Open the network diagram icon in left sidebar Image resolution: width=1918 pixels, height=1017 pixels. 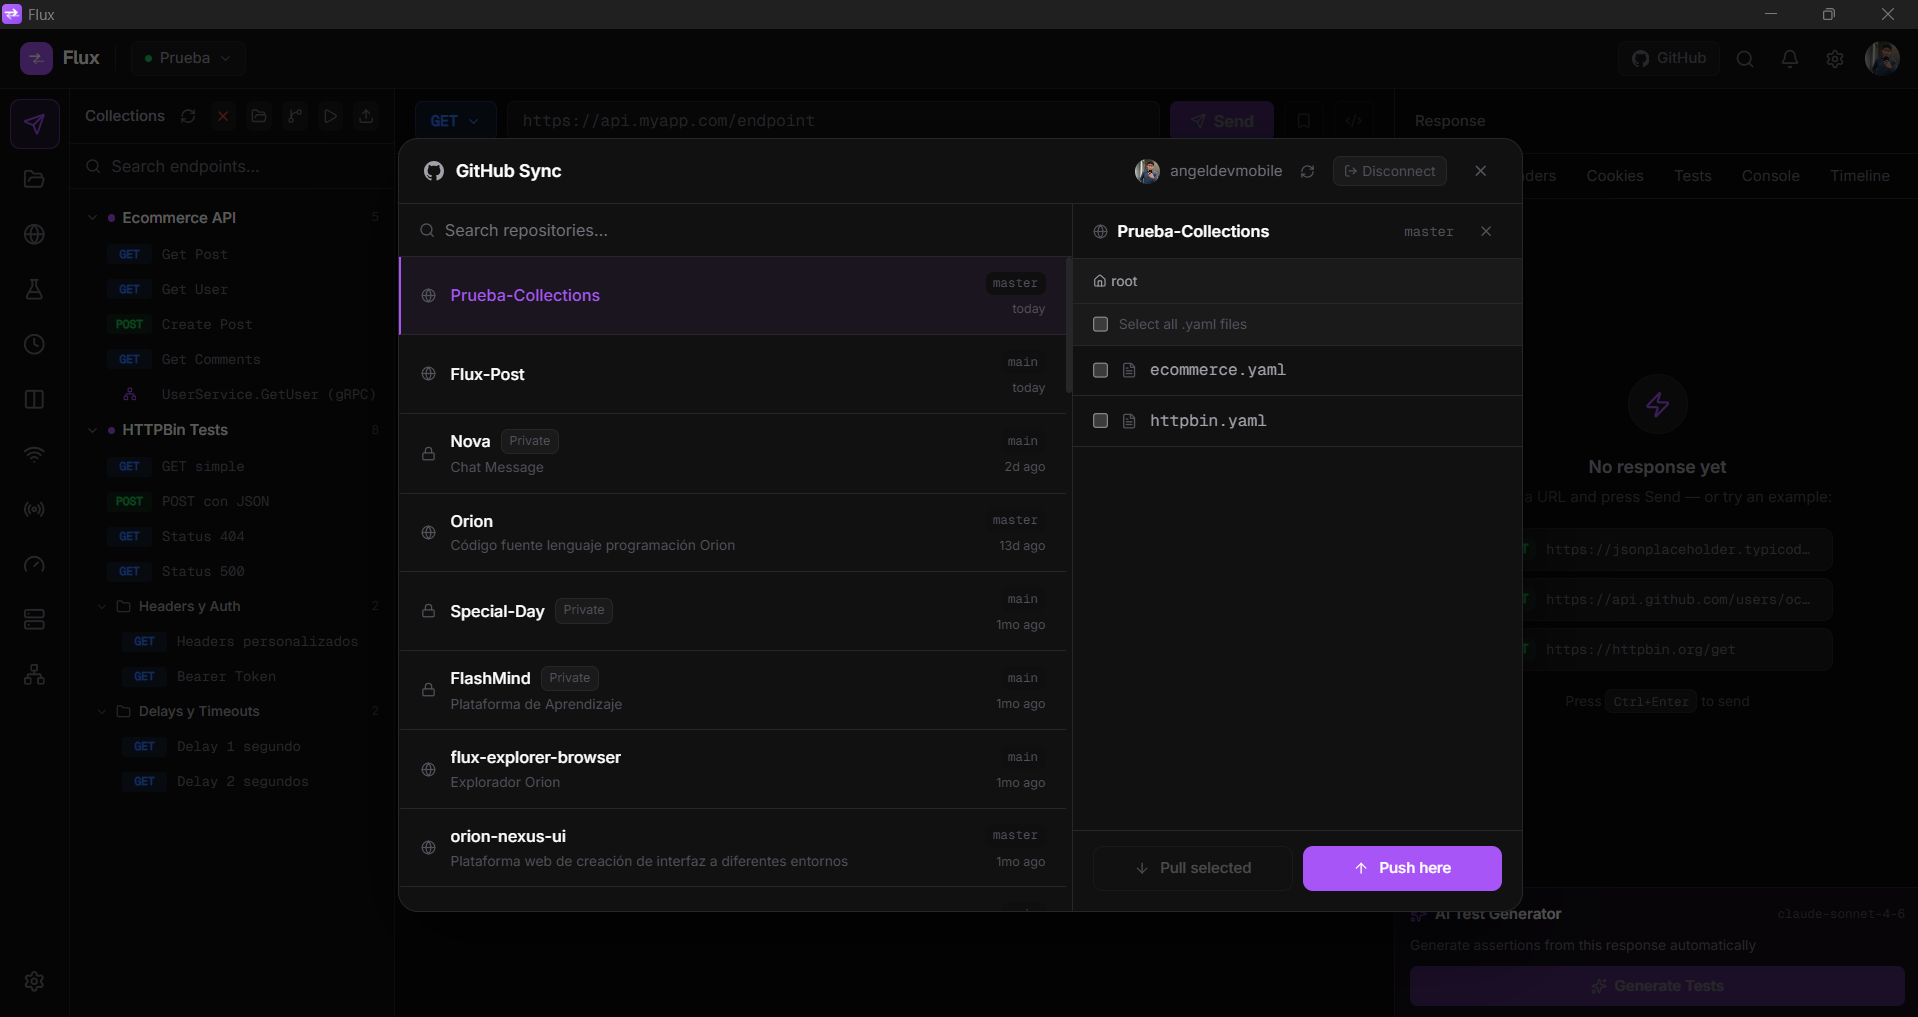[34, 674]
